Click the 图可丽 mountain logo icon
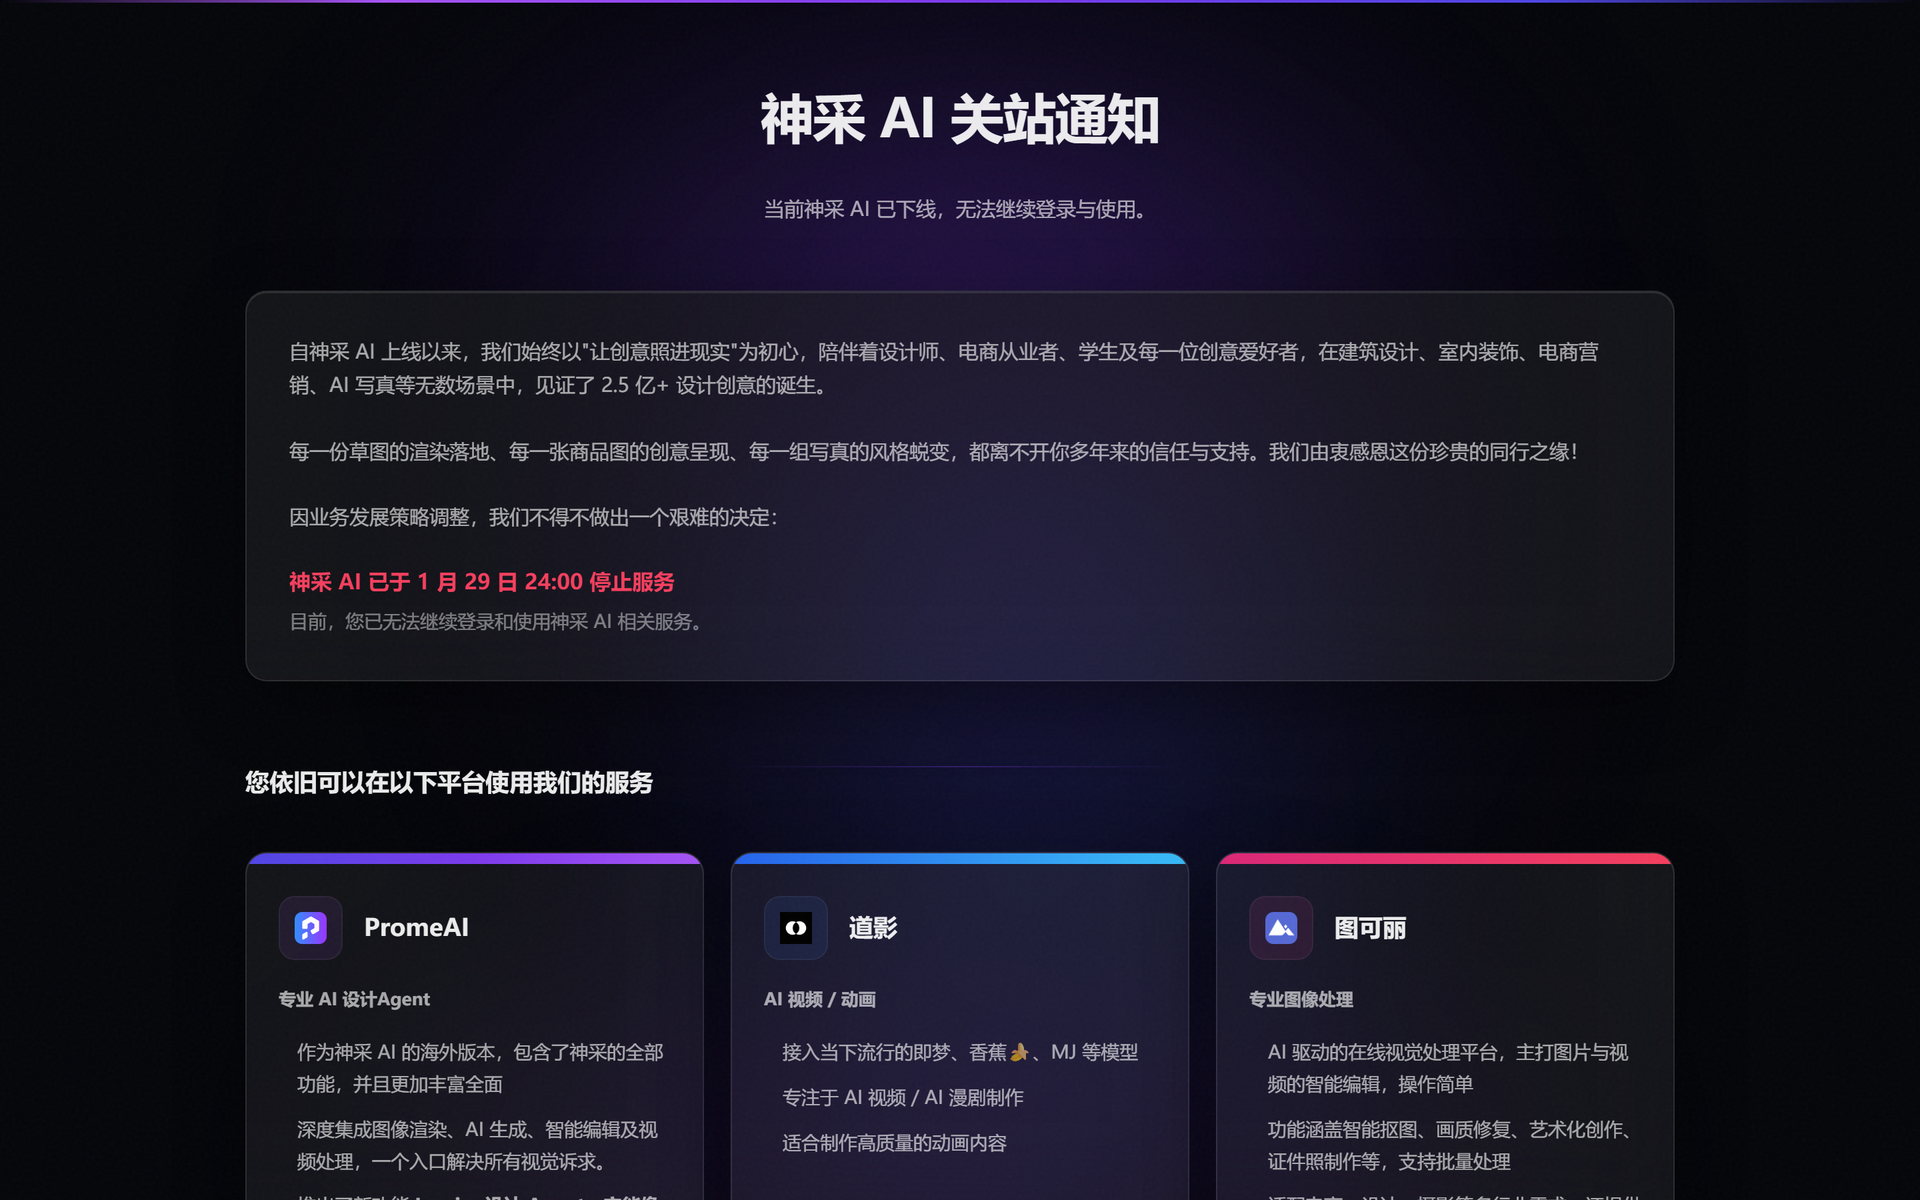 click(1281, 928)
